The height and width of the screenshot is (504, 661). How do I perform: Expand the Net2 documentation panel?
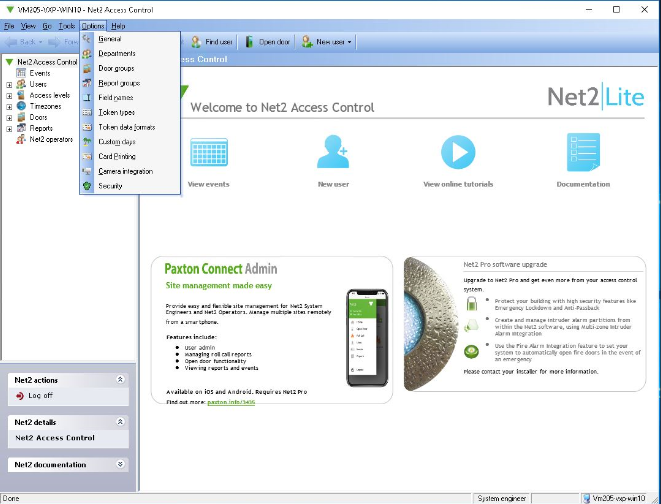coord(120,464)
